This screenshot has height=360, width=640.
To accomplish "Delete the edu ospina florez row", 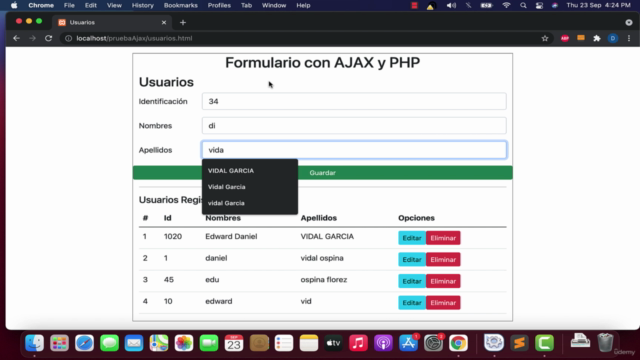I will (443, 281).
